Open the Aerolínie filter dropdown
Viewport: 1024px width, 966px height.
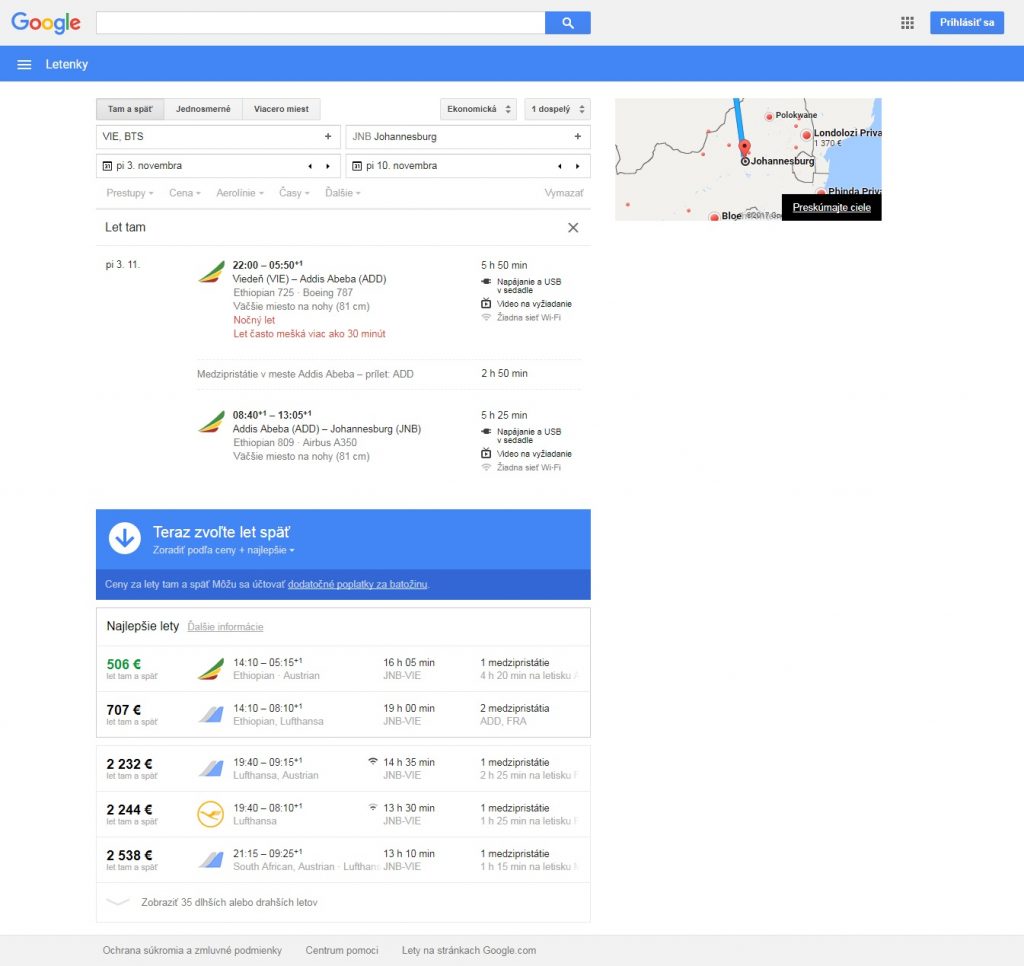pyautogui.click(x=240, y=193)
